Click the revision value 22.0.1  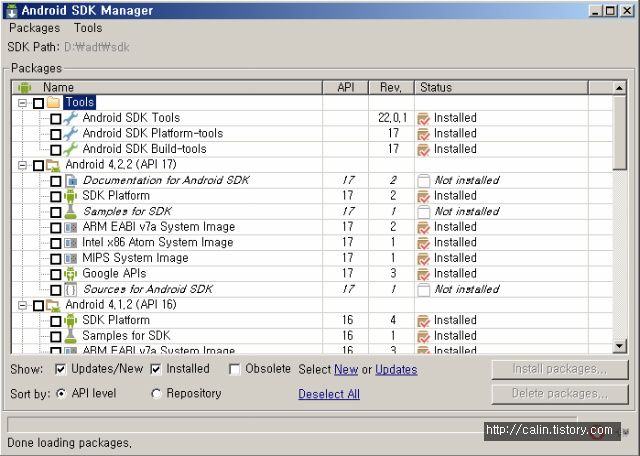[392, 118]
